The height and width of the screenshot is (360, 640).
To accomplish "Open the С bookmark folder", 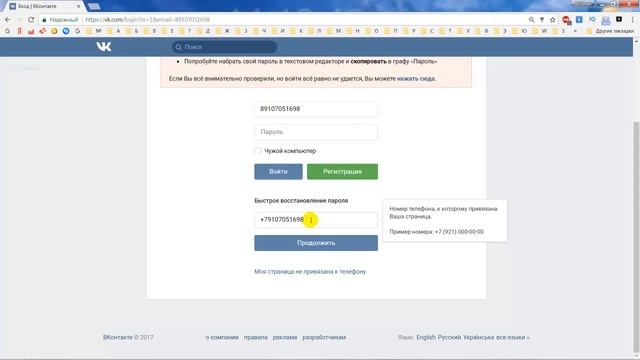I will coord(428,31).
